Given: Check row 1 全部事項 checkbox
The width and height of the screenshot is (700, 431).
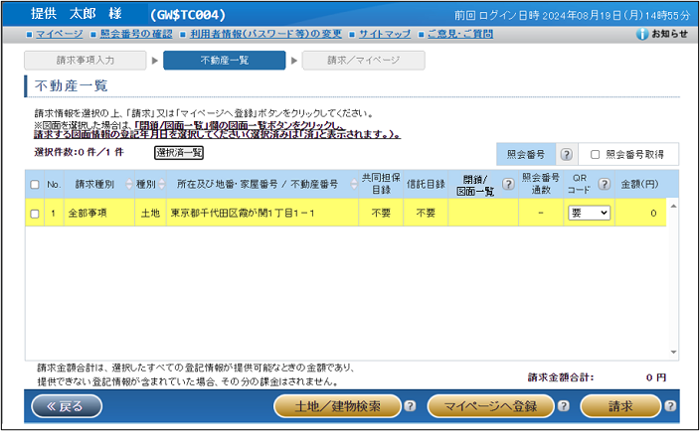Looking at the screenshot, I should click(x=34, y=213).
